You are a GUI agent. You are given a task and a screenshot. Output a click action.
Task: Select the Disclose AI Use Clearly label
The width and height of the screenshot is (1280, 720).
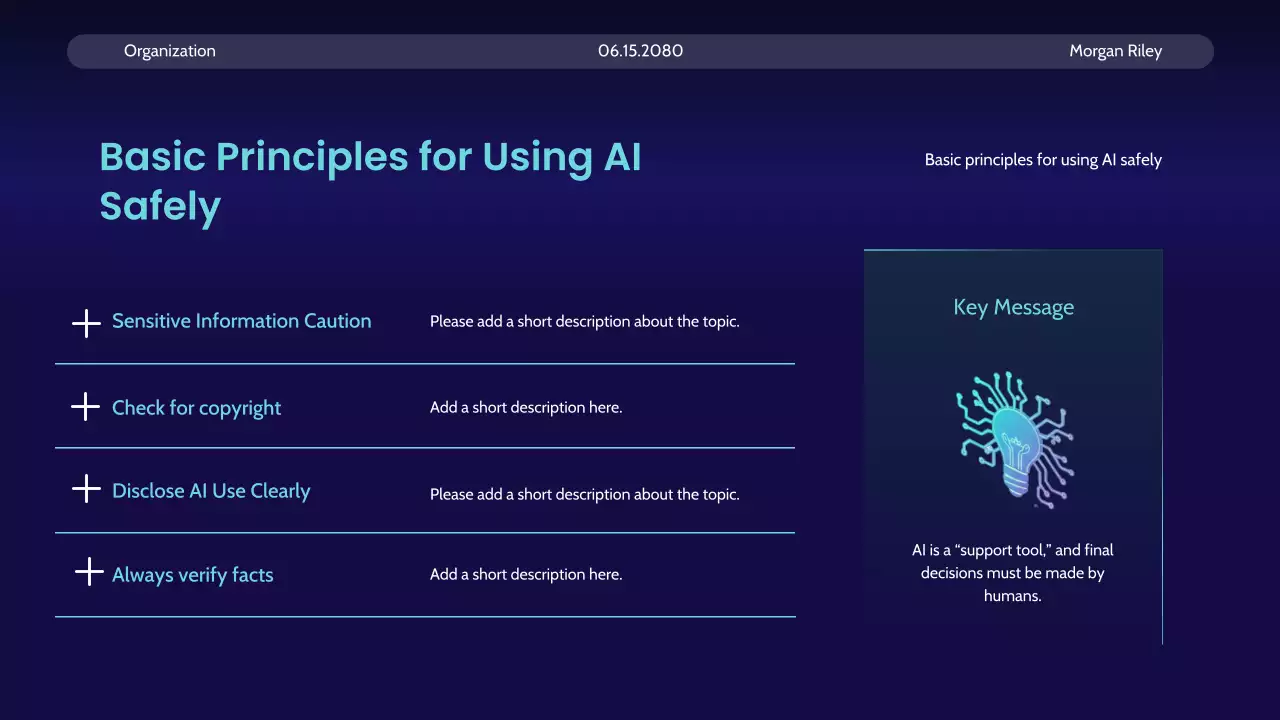point(211,491)
